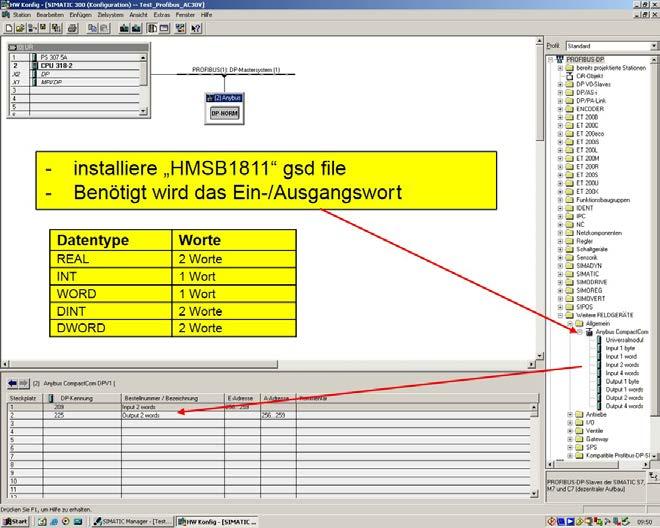The width and height of the screenshot is (660, 528).
Task: Click the Copy toolbar icon
Action: click(x=92, y=28)
